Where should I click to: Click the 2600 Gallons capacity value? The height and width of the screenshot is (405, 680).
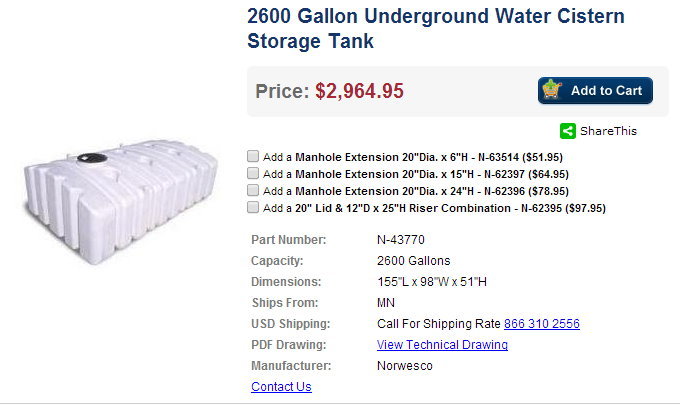pos(413,261)
